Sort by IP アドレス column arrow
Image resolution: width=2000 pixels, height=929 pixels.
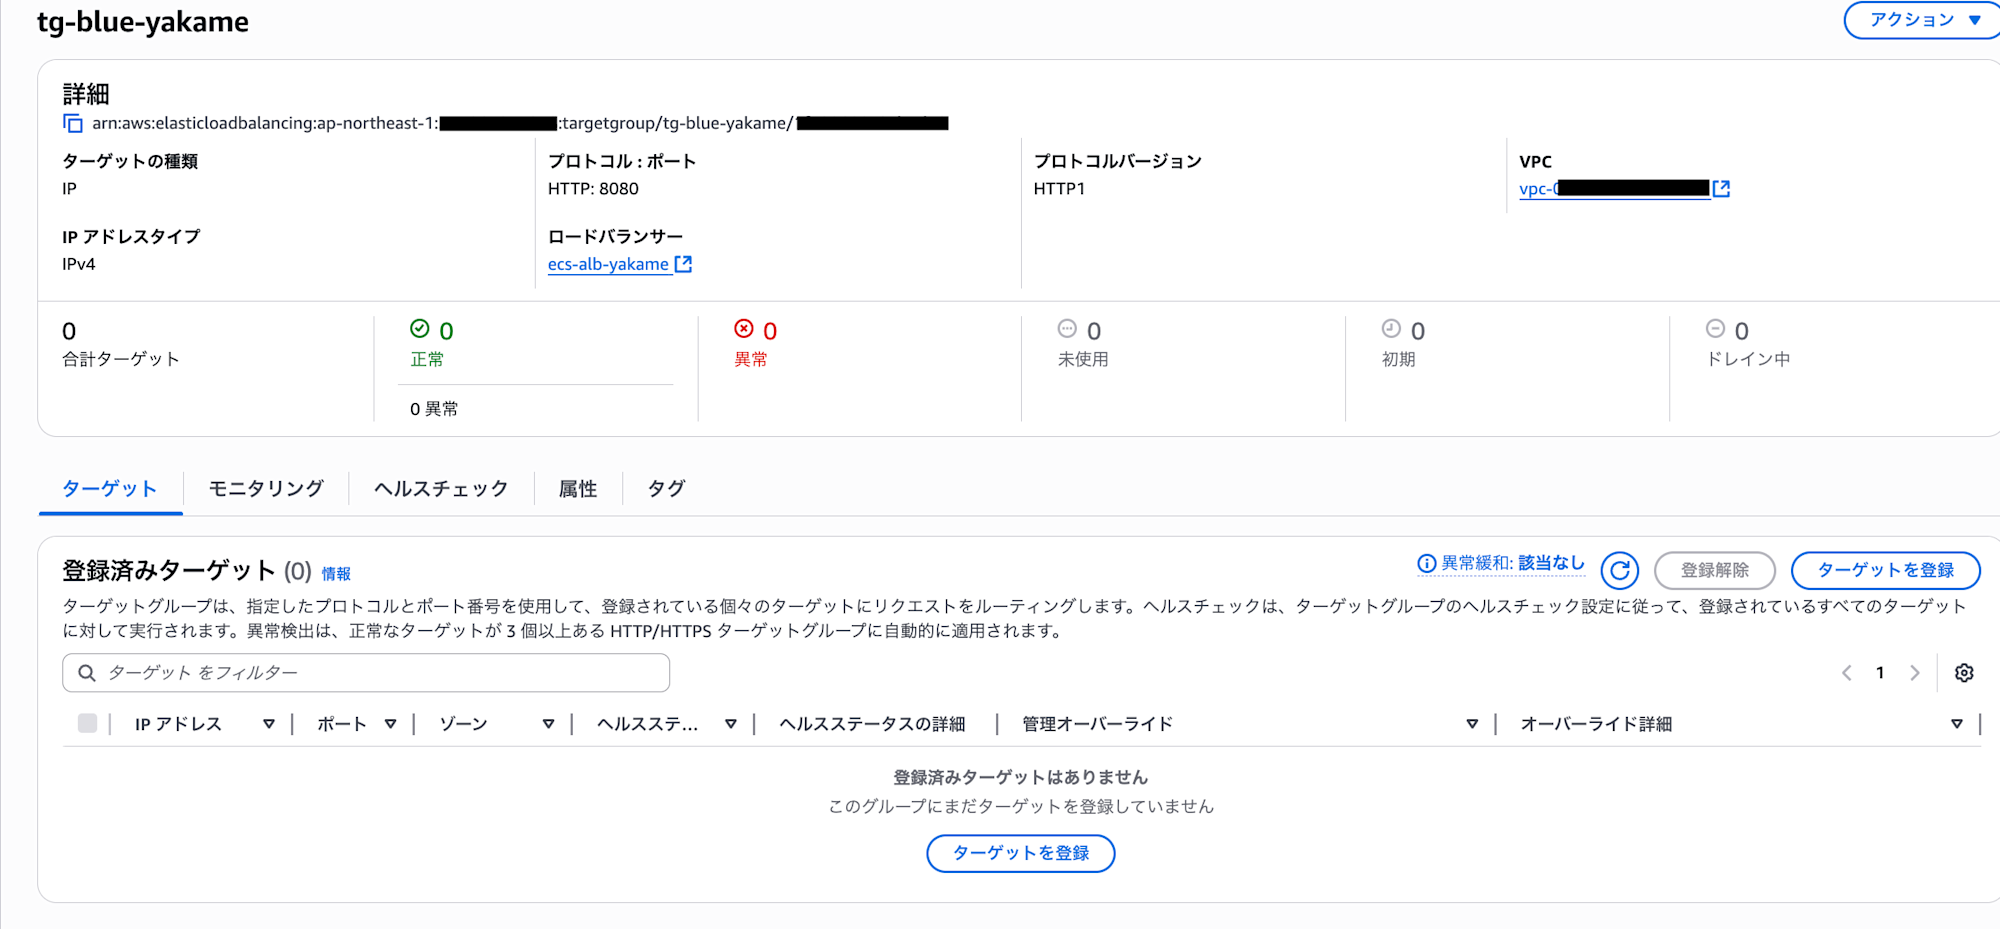tap(268, 724)
